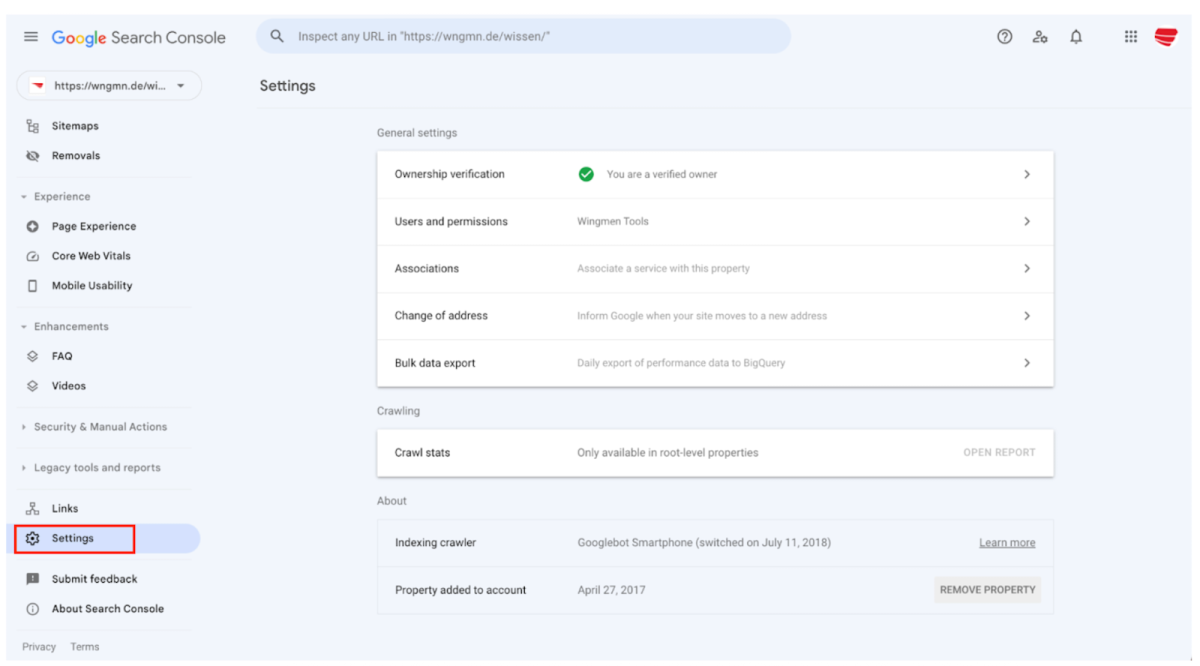Image resolution: width=1200 pixels, height=666 pixels.
Task: Open the Google apps grid icon
Action: pyautogui.click(x=1130, y=36)
